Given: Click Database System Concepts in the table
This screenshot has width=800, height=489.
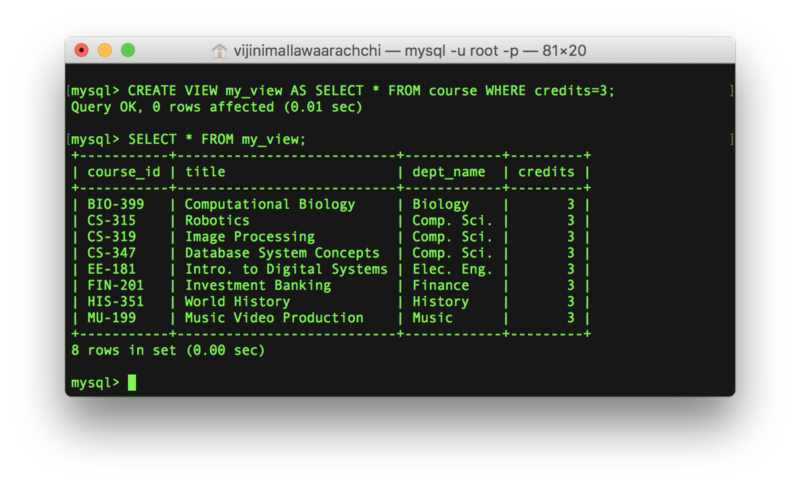Looking at the screenshot, I should (x=282, y=253).
